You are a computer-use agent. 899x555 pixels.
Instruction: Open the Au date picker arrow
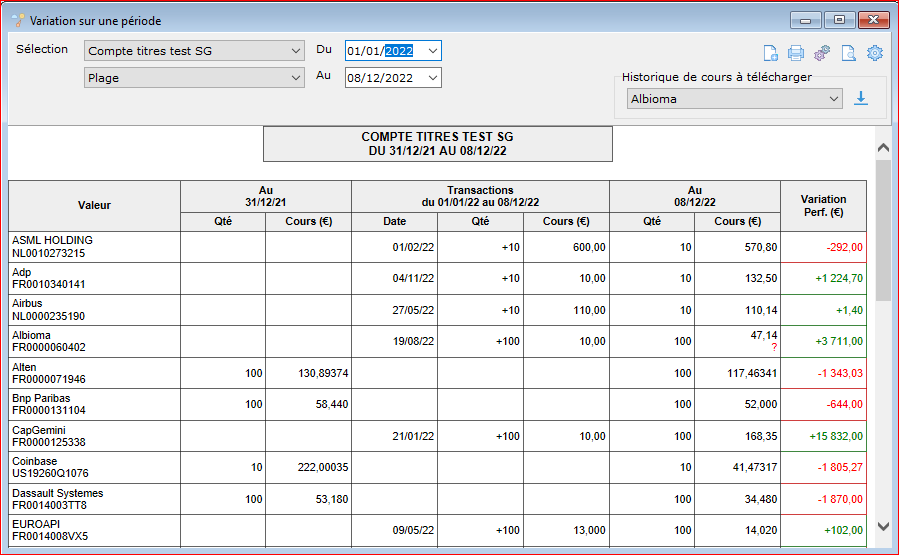pyautogui.click(x=433, y=77)
